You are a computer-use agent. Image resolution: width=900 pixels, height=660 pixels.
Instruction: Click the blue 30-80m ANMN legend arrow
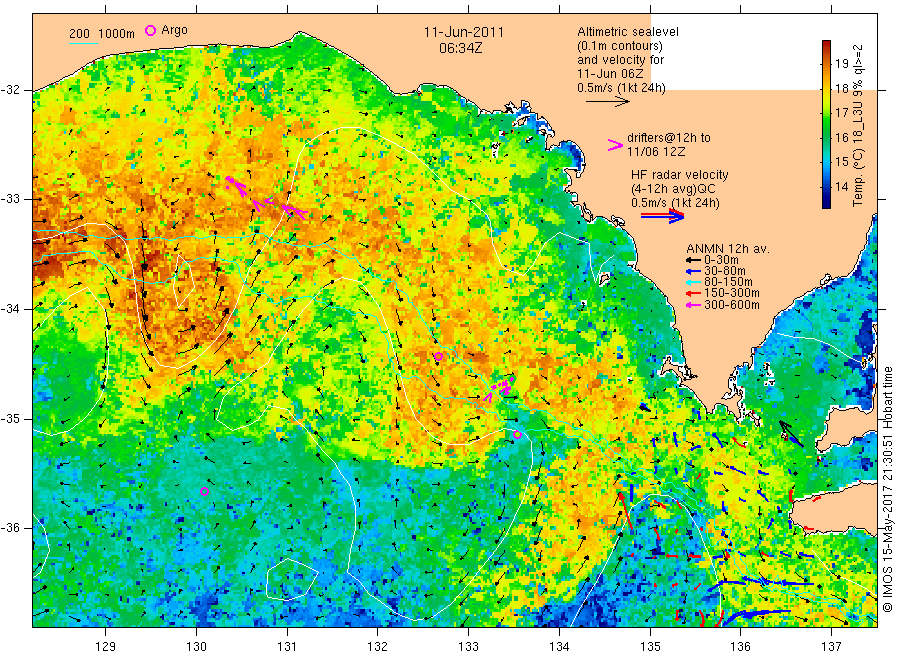693,271
